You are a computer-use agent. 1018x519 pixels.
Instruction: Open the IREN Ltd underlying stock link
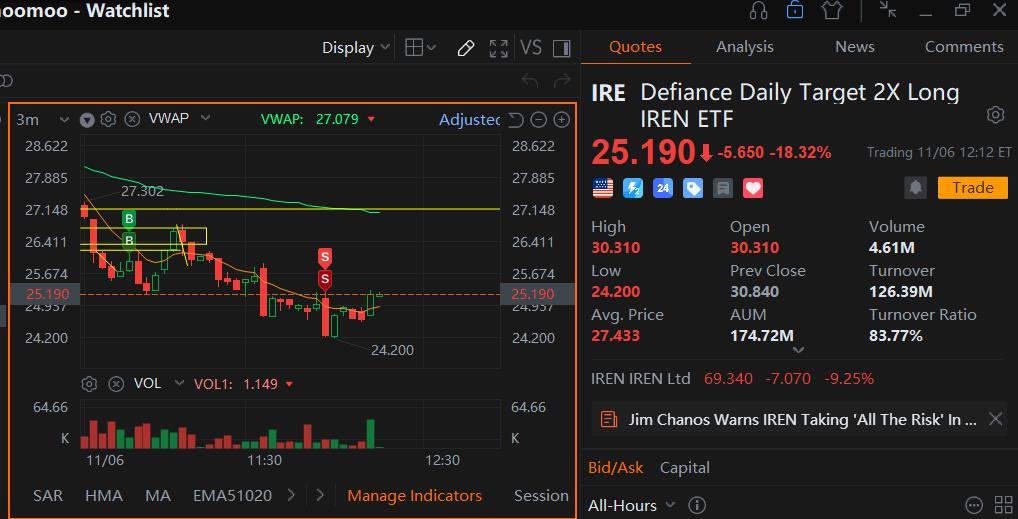point(640,378)
